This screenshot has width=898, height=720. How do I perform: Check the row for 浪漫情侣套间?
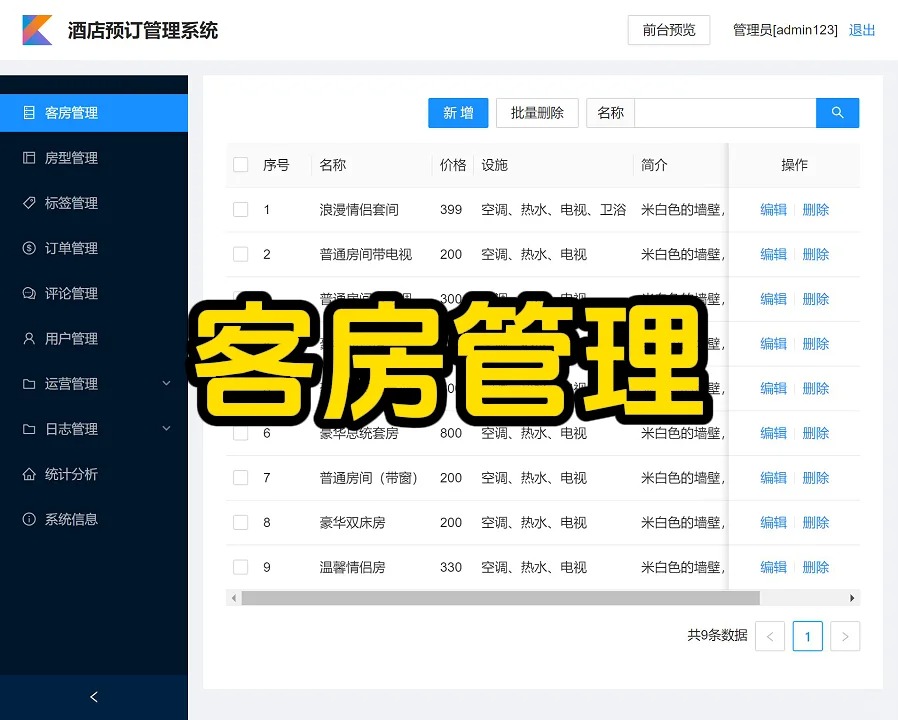[241, 210]
